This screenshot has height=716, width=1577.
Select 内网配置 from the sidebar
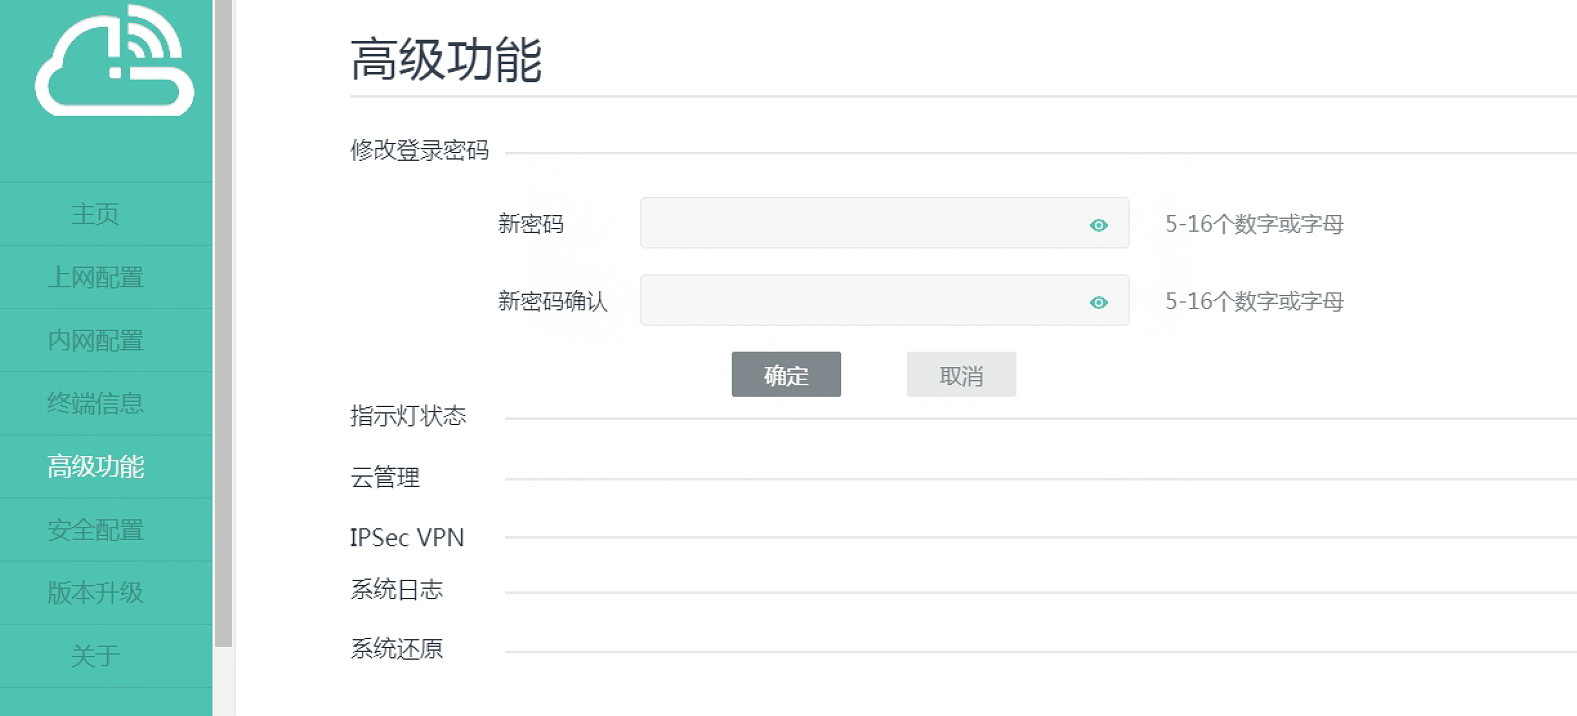(x=96, y=341)
